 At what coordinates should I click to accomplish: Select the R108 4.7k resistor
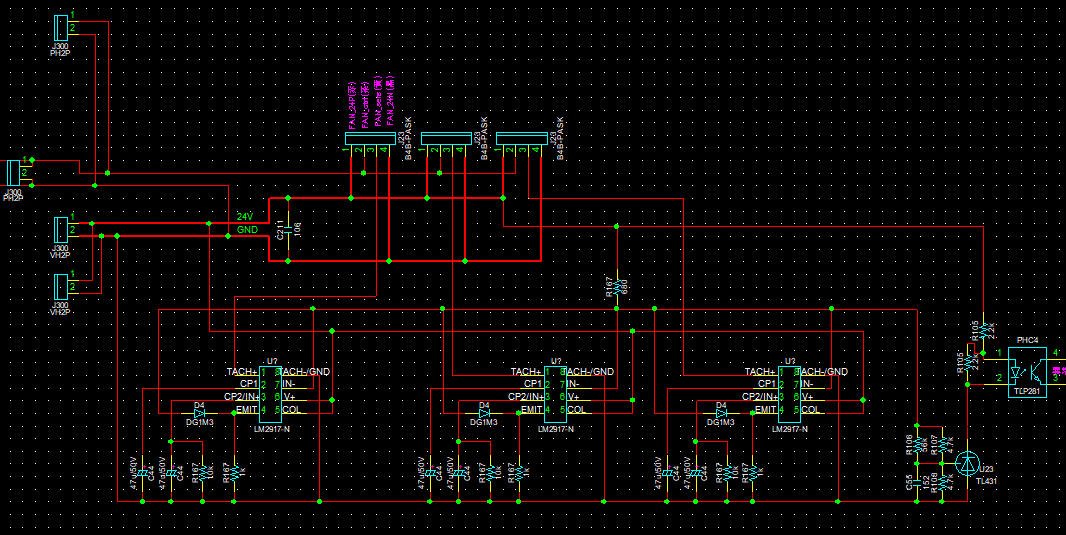pos(942,482)
